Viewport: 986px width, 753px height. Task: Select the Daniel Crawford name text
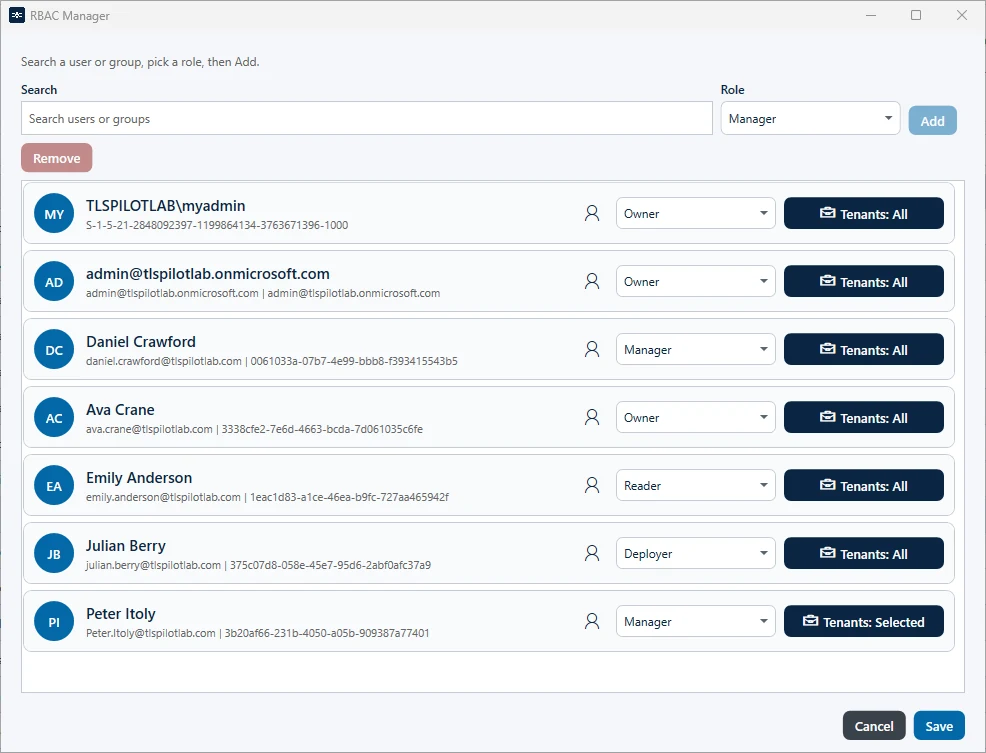pos(141,342)
